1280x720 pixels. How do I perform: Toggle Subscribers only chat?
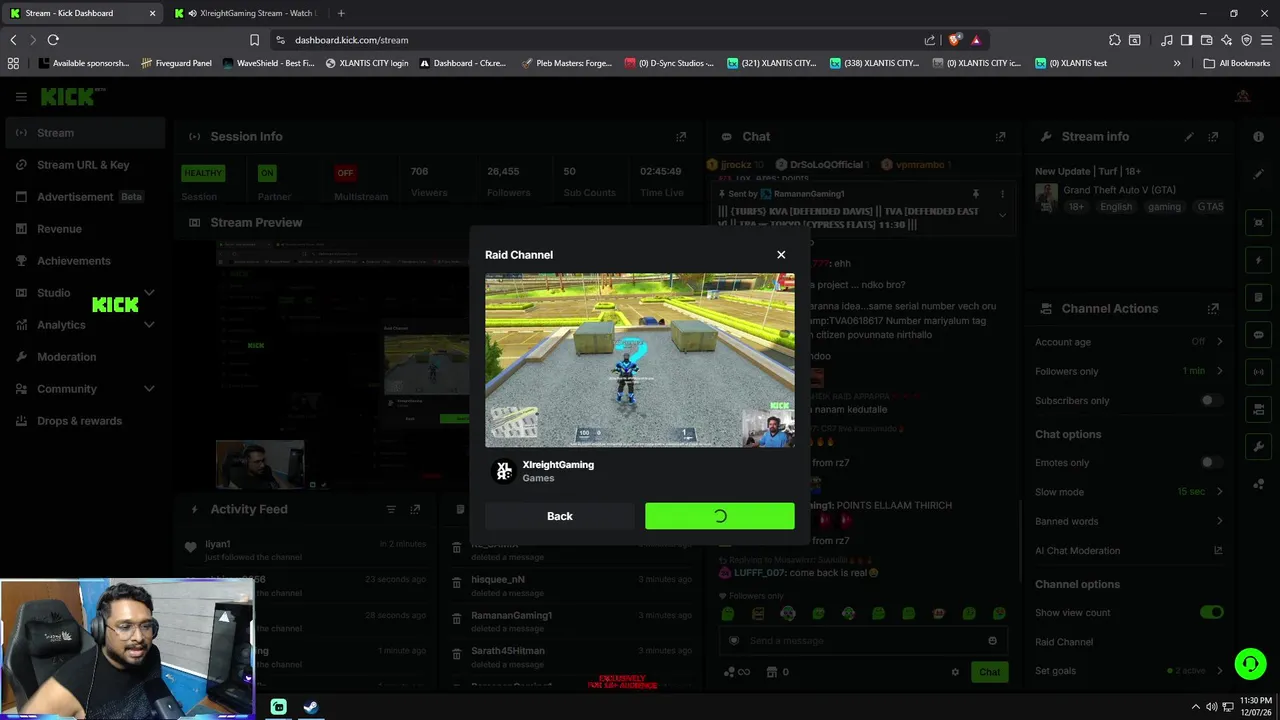coord(1211,401)
